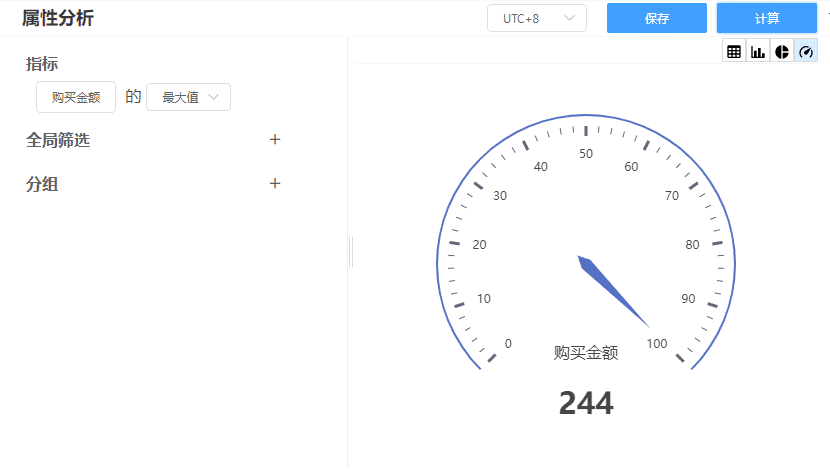Click the chevron arrow beside 最大值
830x471 pixels.
pos(214,97)
